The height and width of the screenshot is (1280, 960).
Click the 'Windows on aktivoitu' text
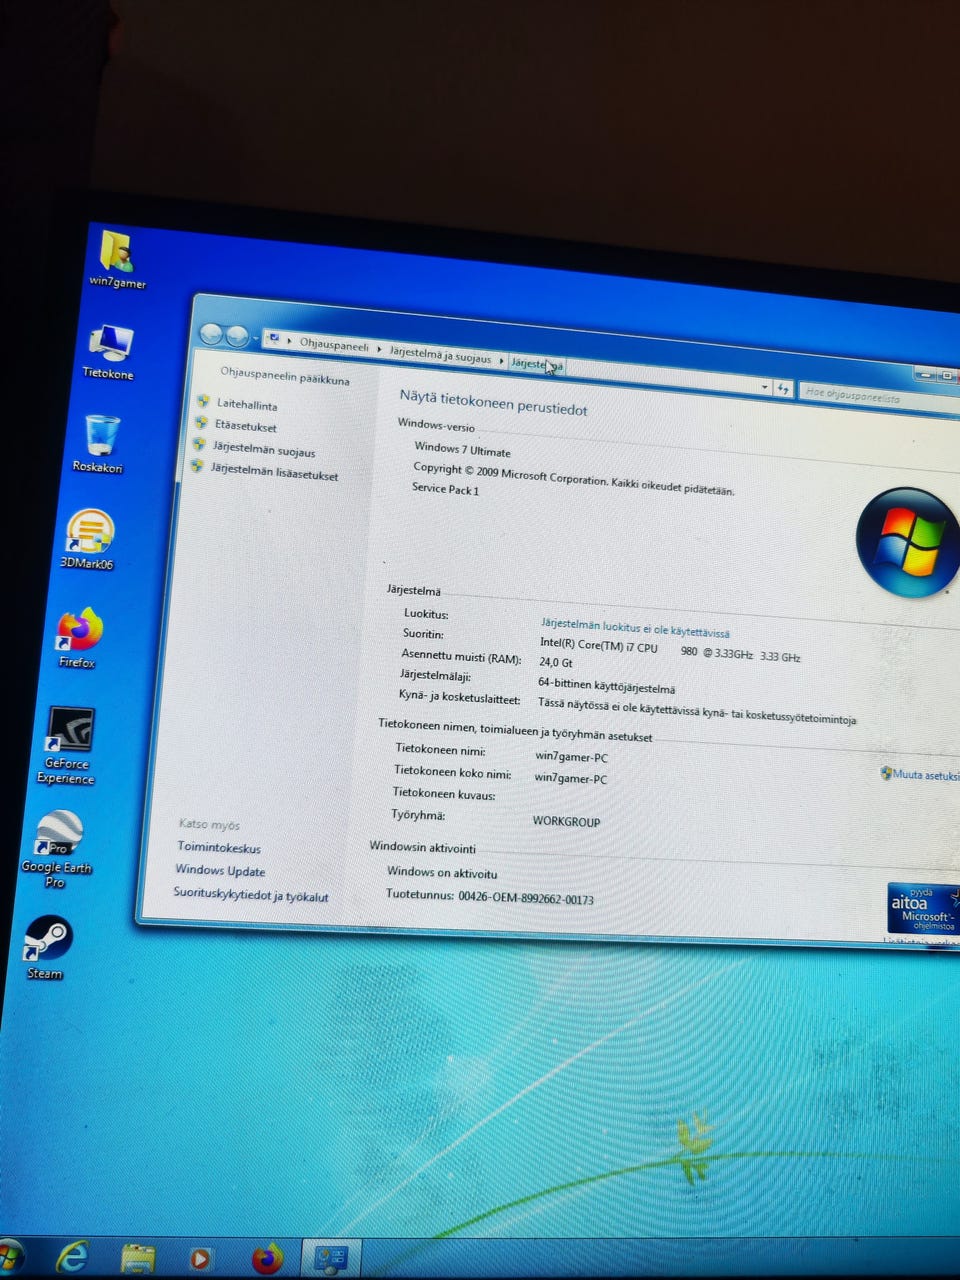(x=442, y=873)
